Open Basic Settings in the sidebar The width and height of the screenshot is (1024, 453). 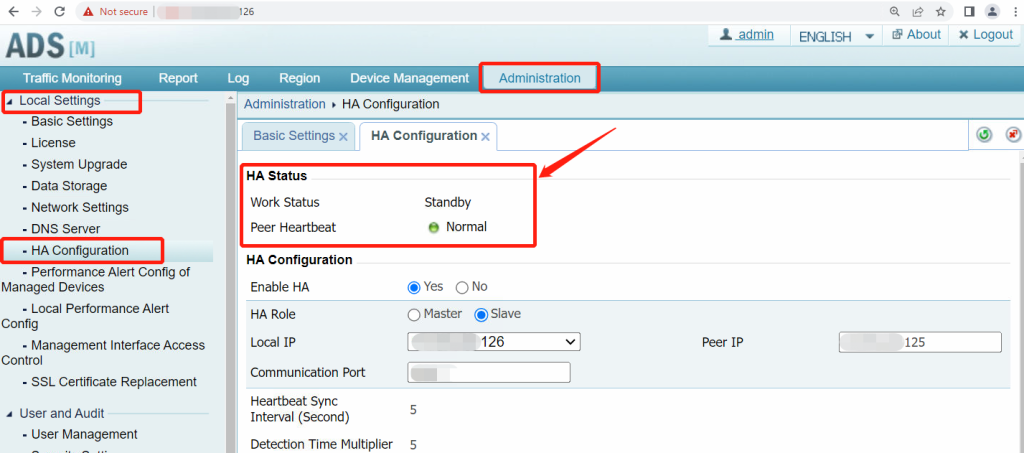tap(72, 121)
